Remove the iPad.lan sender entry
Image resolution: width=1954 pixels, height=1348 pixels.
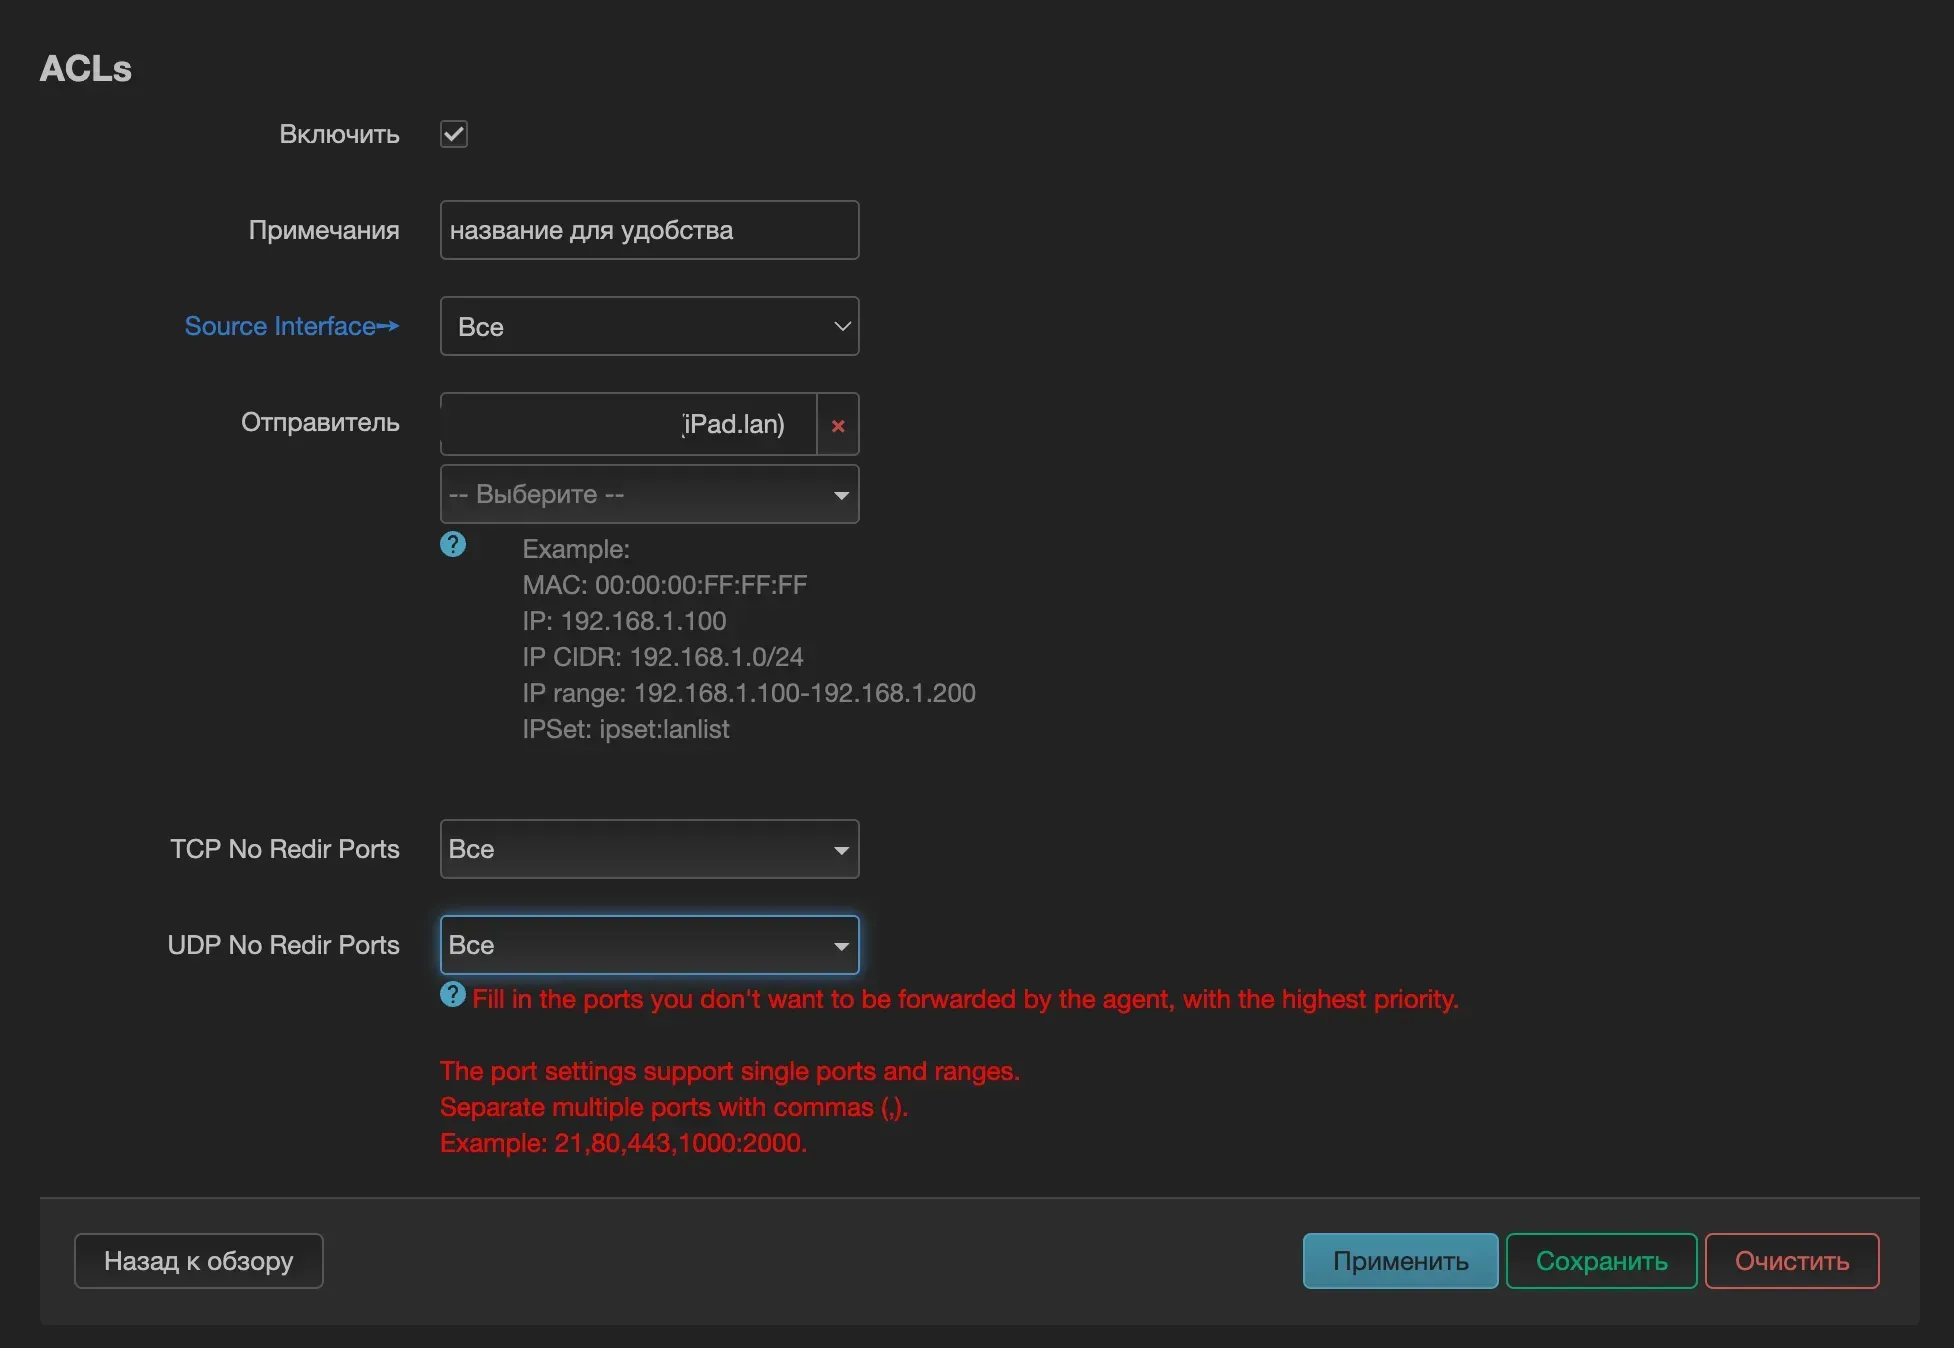(838, 425)
